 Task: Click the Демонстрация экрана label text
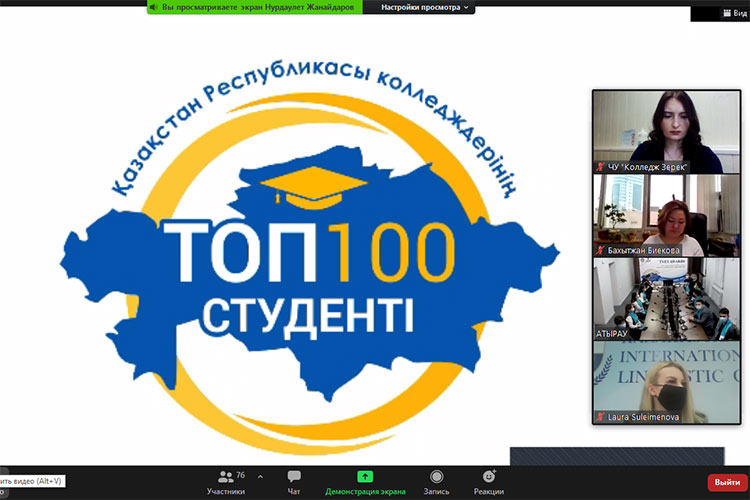[x=366, y=492]
